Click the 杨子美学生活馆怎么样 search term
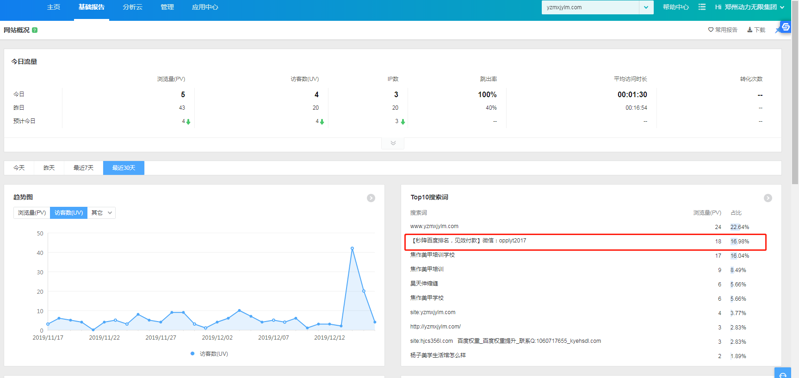The image size is (799, 378). click(x=438, y=355)
